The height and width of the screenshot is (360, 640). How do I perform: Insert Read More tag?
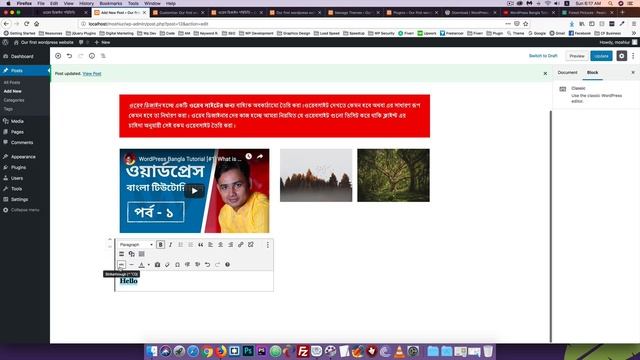[122, 254]
